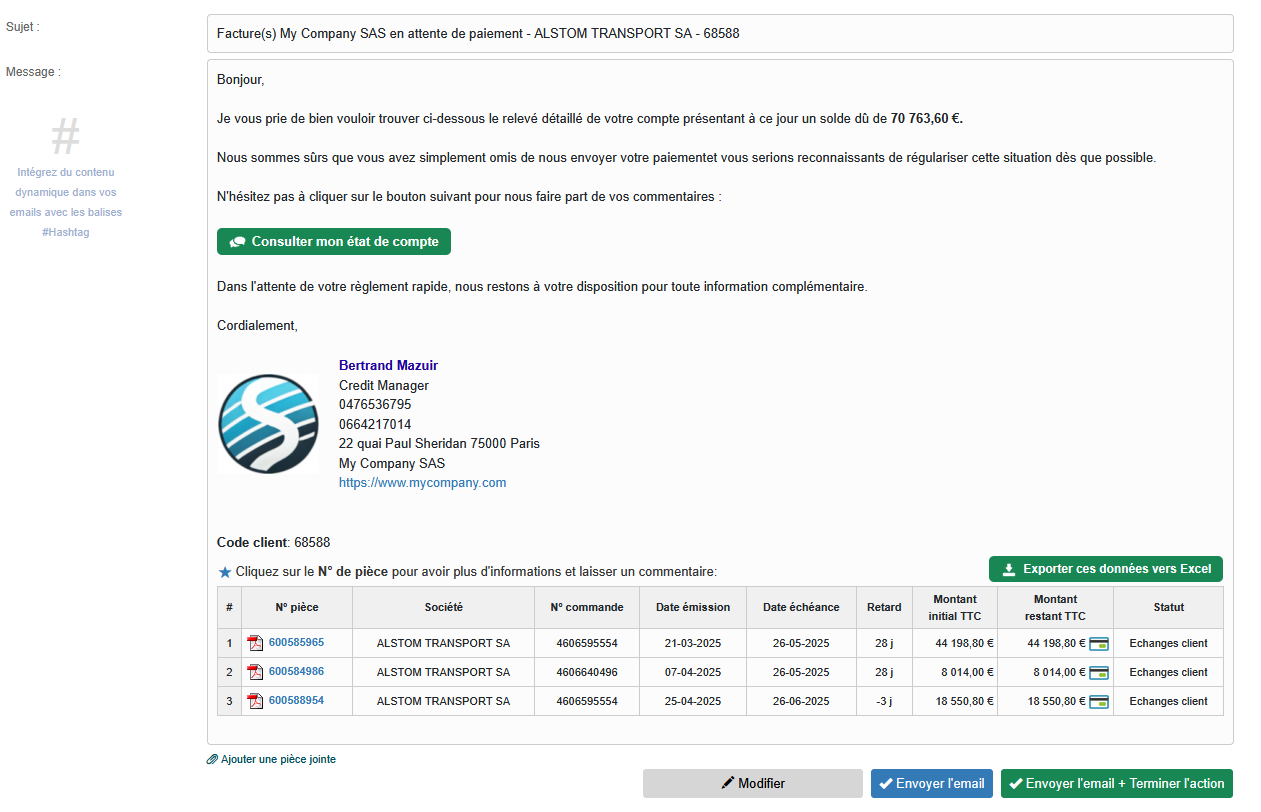Click the Sujet input field
The width and height of the screenshot is (1261, 812).
[720, 33]
